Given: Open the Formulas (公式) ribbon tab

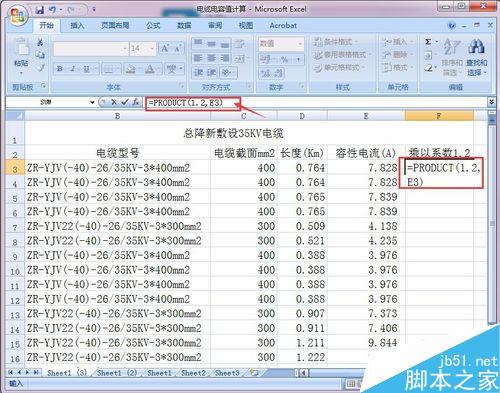Looking at the screenshot, I should 153,25.
